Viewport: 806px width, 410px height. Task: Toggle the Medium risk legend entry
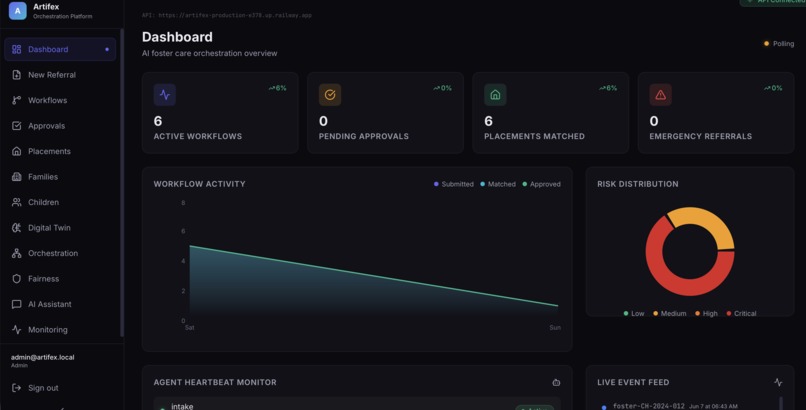click(x=669, y=313)
